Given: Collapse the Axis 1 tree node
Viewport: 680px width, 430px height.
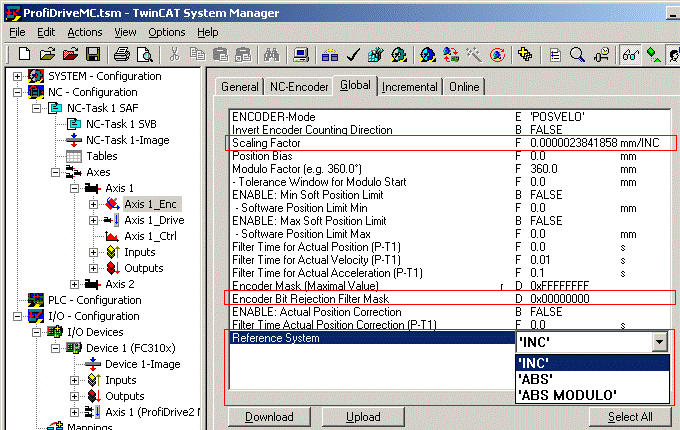Looking at the screenshot, I should pyautogui.click(x=75, y=189).
